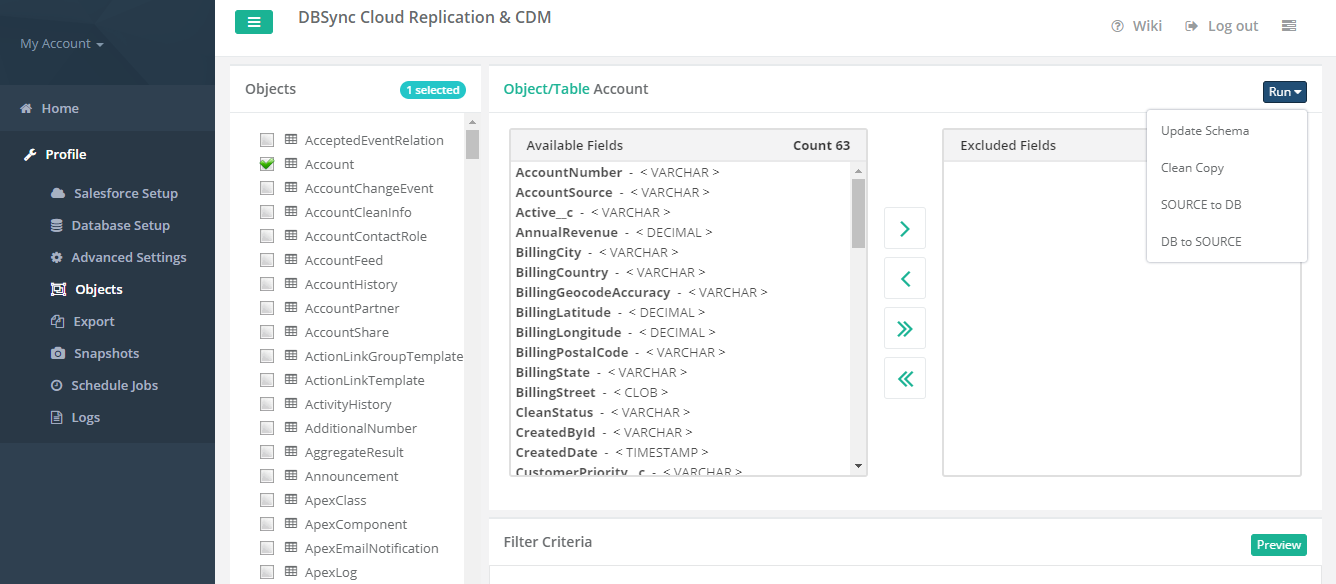
Task: Click the Available Fields scrollbar down arrow
Action: tap(858, 466)
